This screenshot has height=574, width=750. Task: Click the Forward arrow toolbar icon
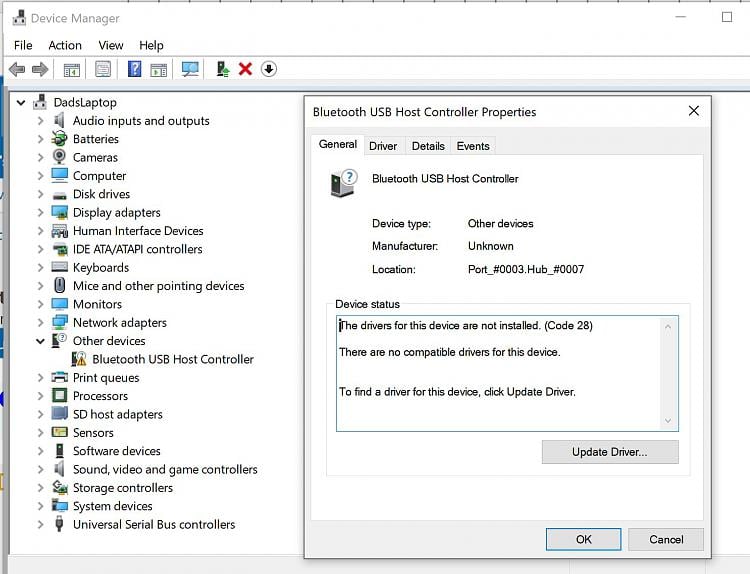tap(40, 69)
